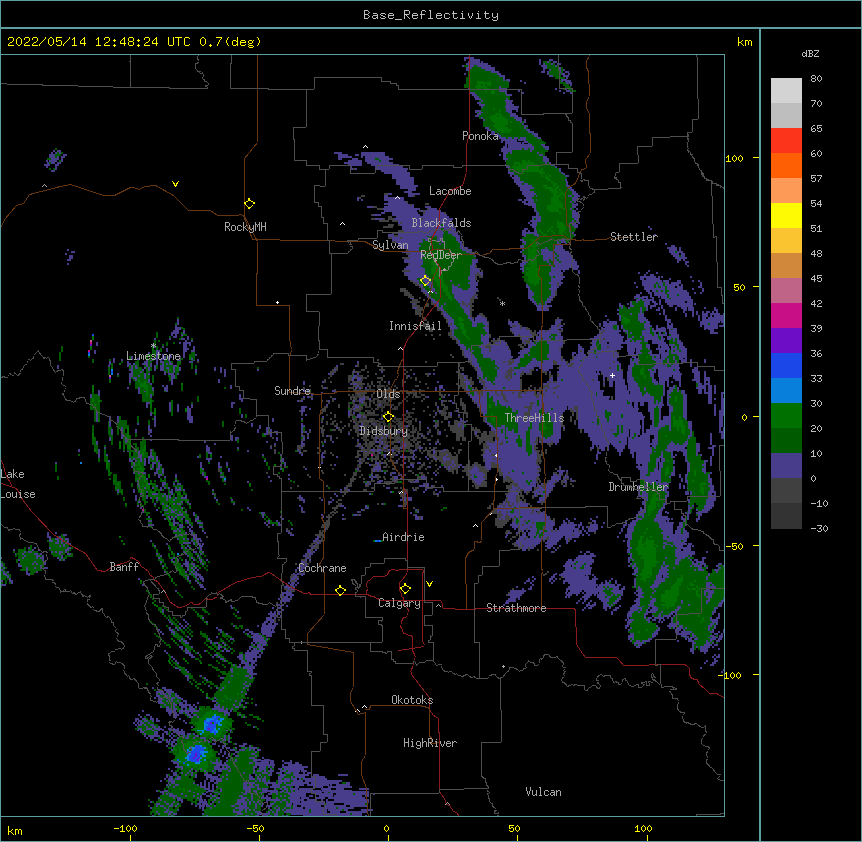Click the yellow marker near RockyMH

click(250, 204)
